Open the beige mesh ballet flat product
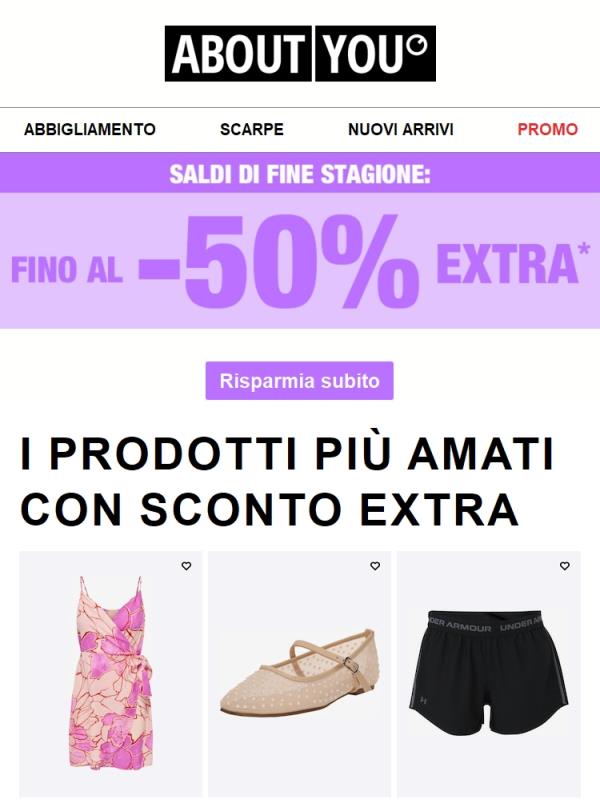The width and height of the screenshot is (600, 800). (x=299, y=673)
